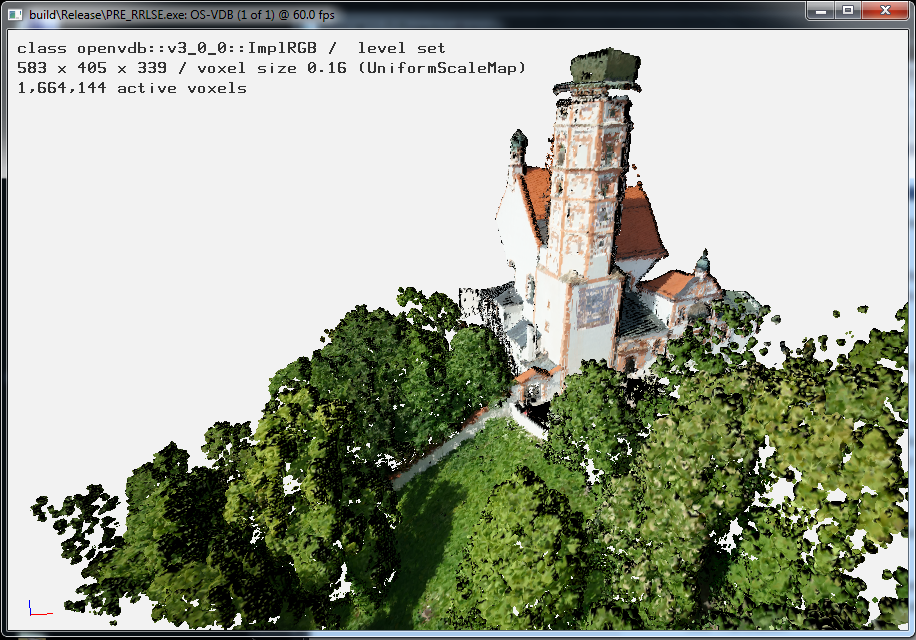Click the 'class openvdb::v3_0_0::ImplRGB / level set' line
This screenshot has height=640, width=916.
231,48
